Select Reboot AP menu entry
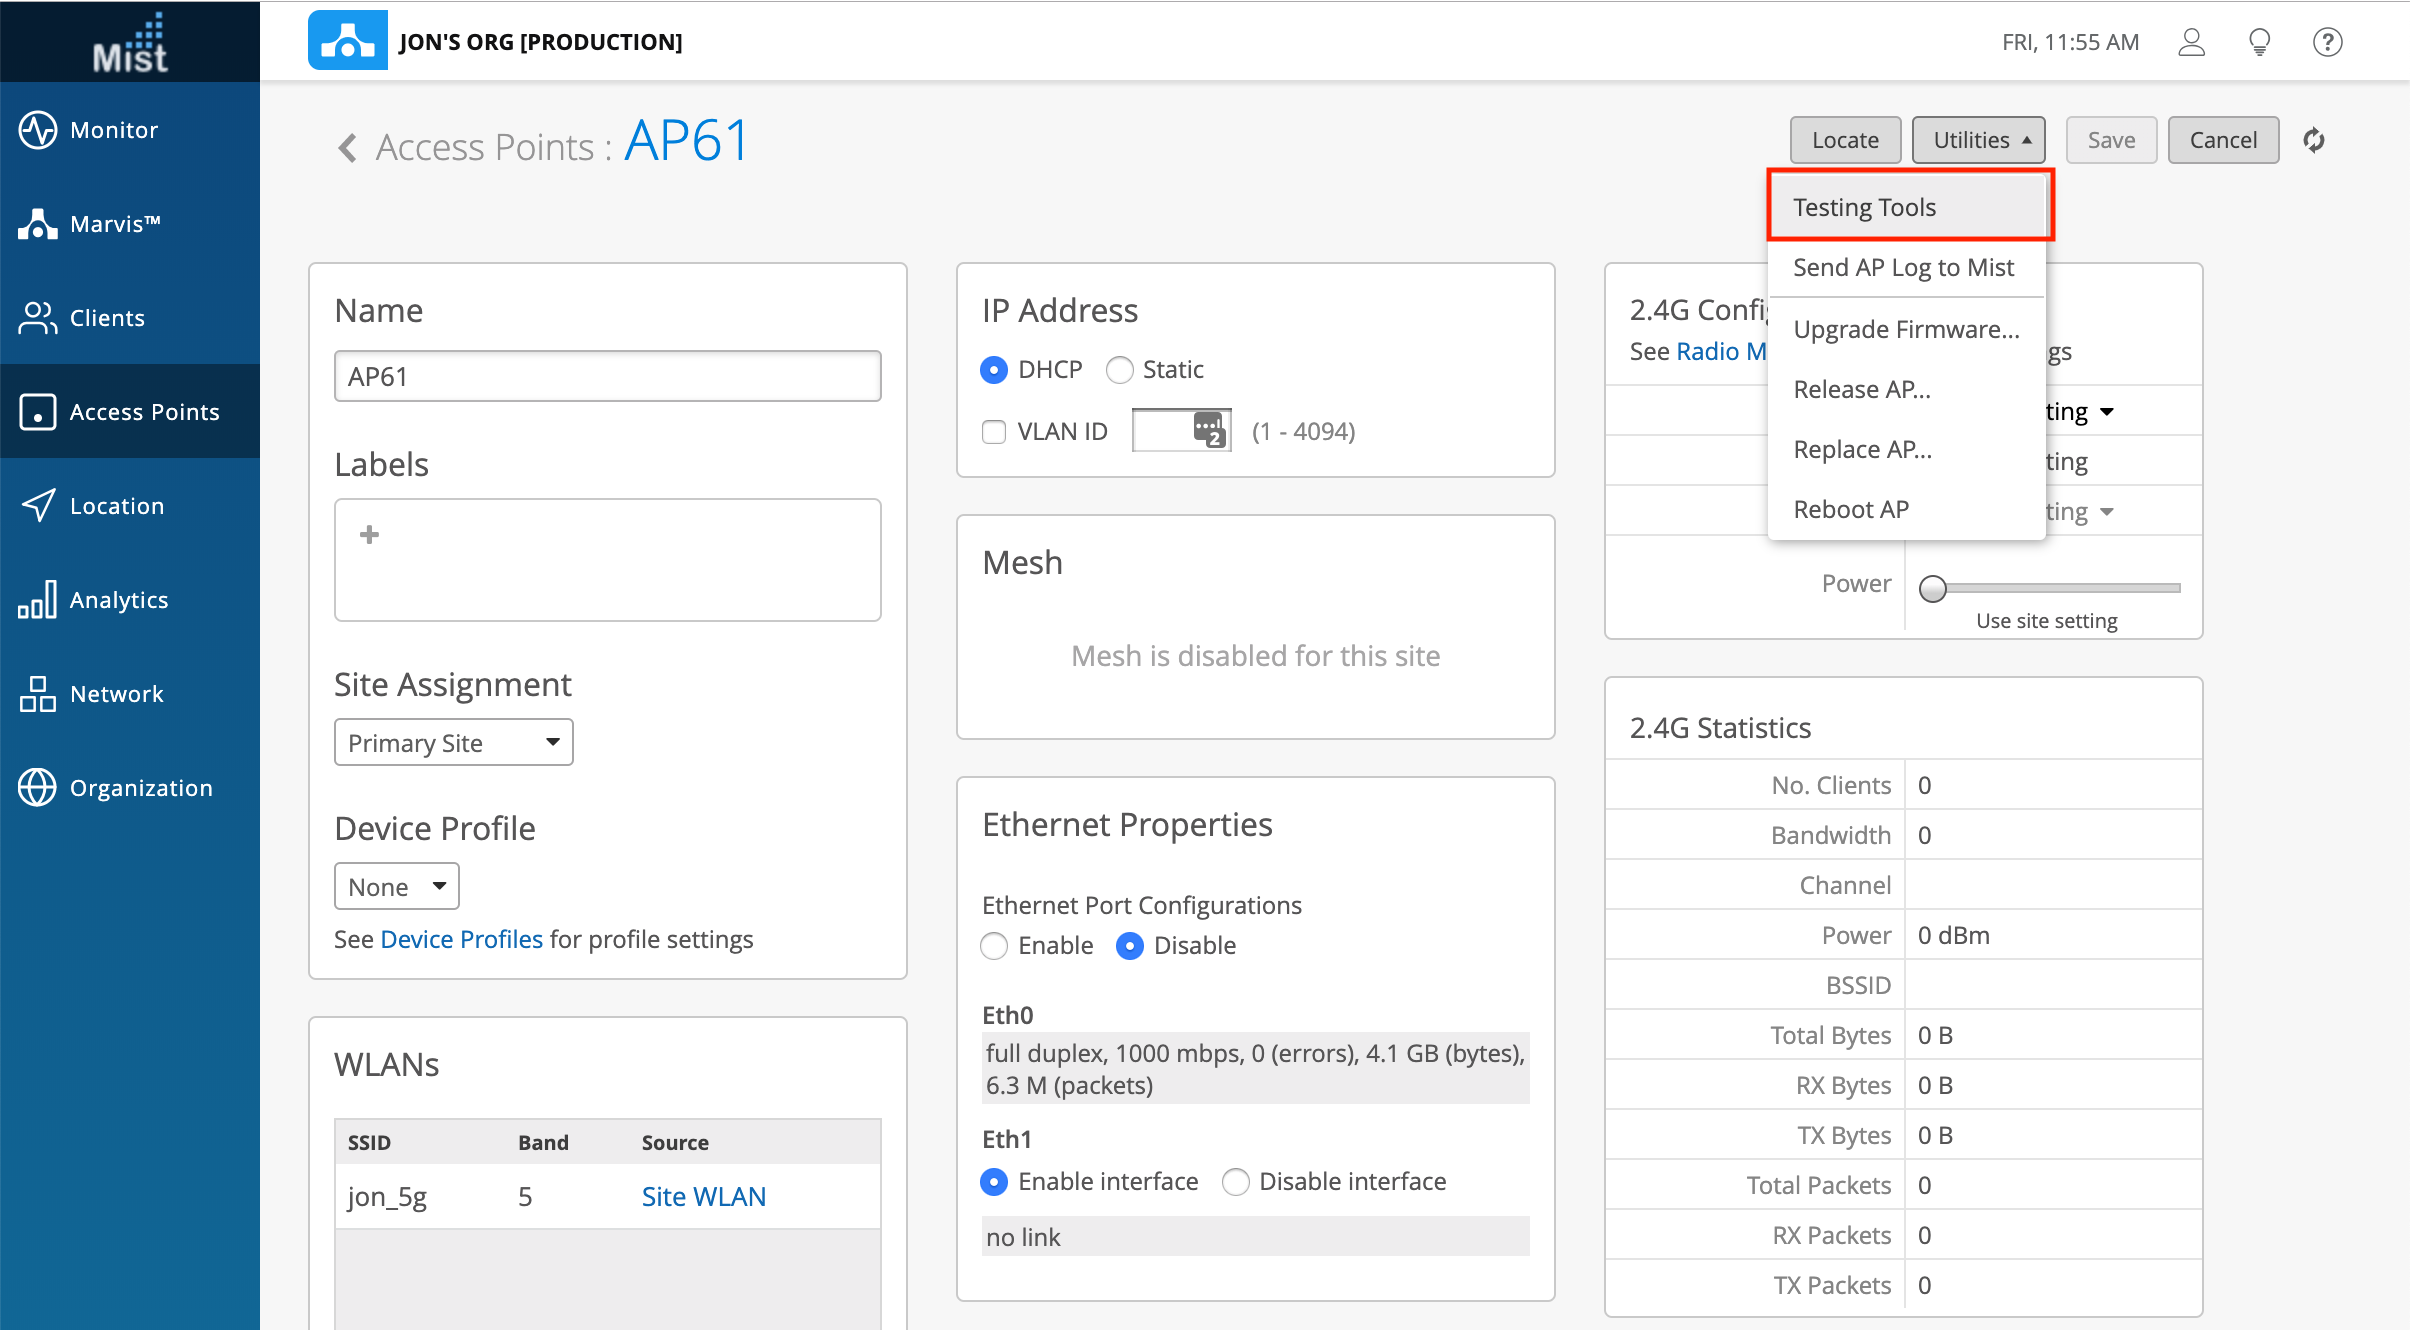Image resolution: width=2410 pixels, height=1330 pixels. (1851, 509)
